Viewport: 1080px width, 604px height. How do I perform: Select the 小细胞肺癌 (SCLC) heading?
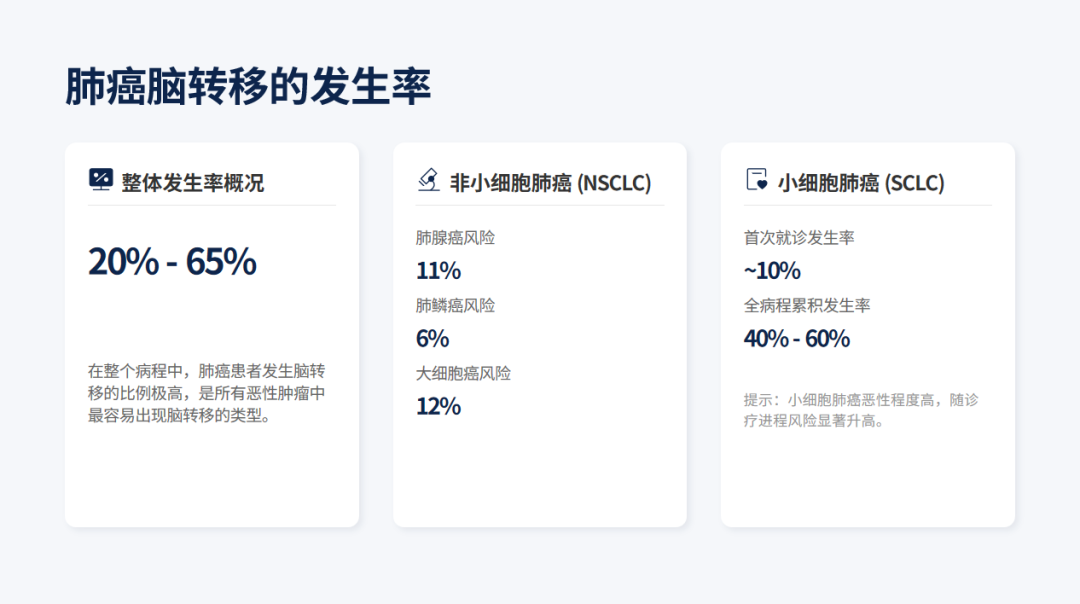point(861,183)
